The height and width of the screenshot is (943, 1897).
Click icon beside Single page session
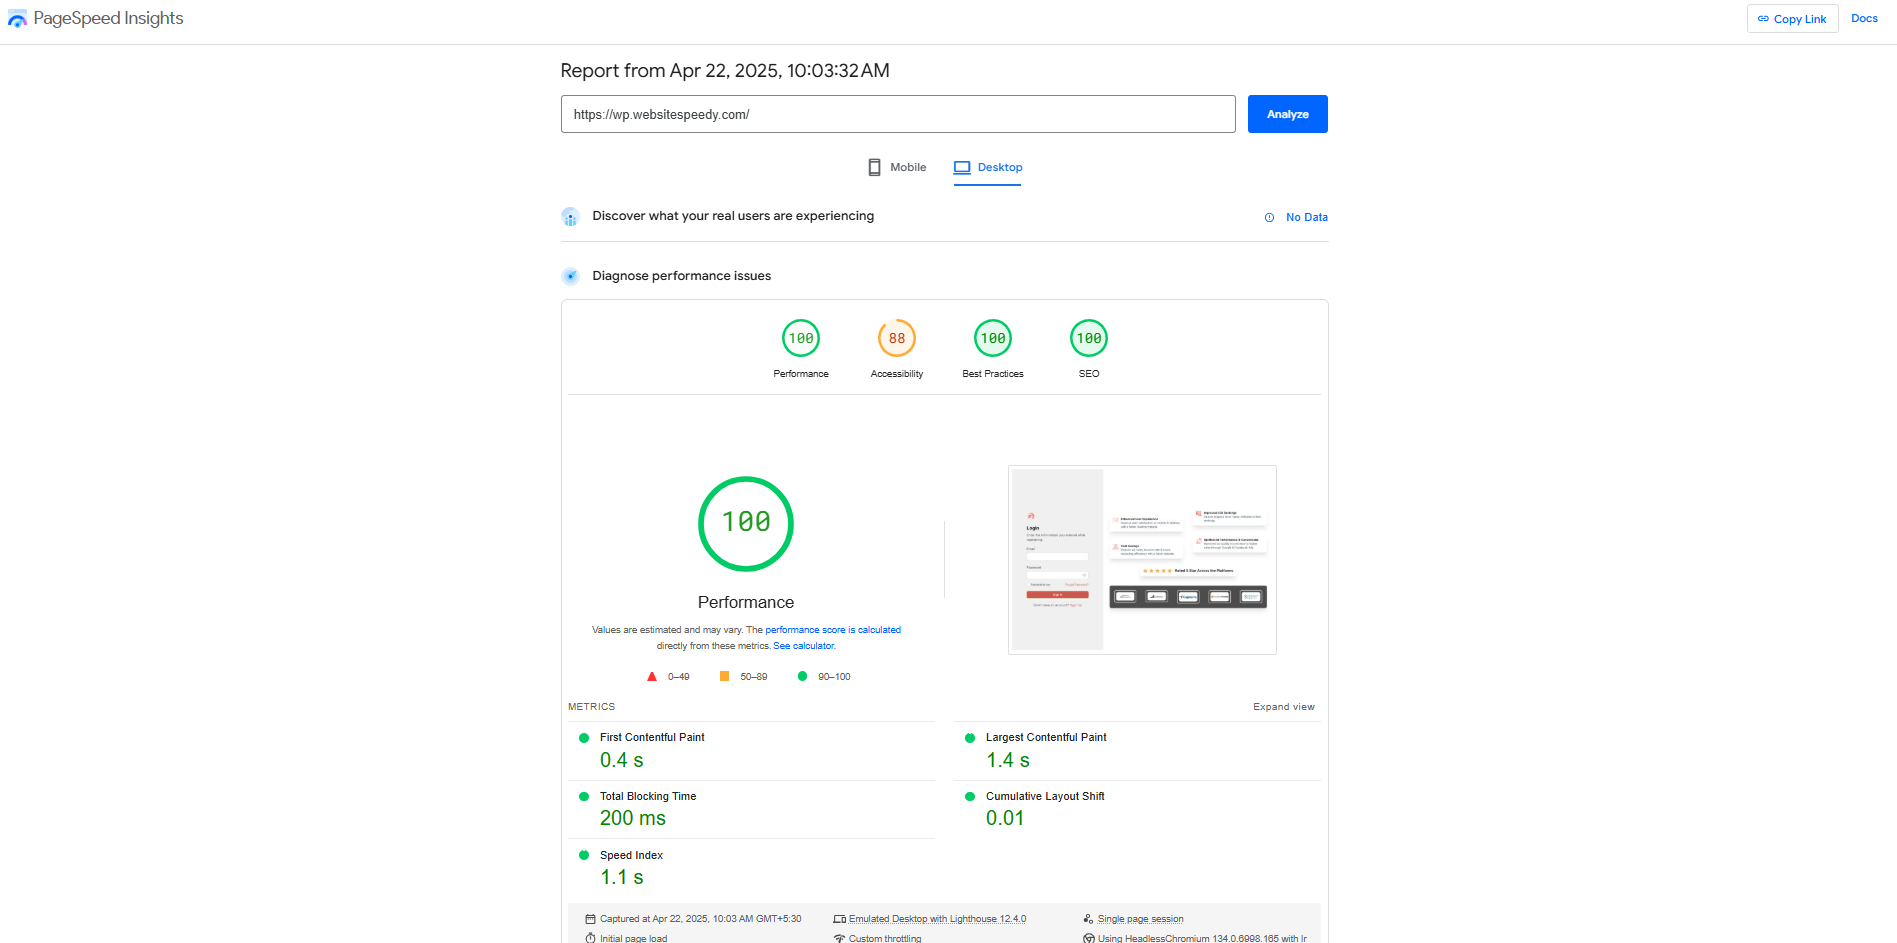coord(1088,919)
